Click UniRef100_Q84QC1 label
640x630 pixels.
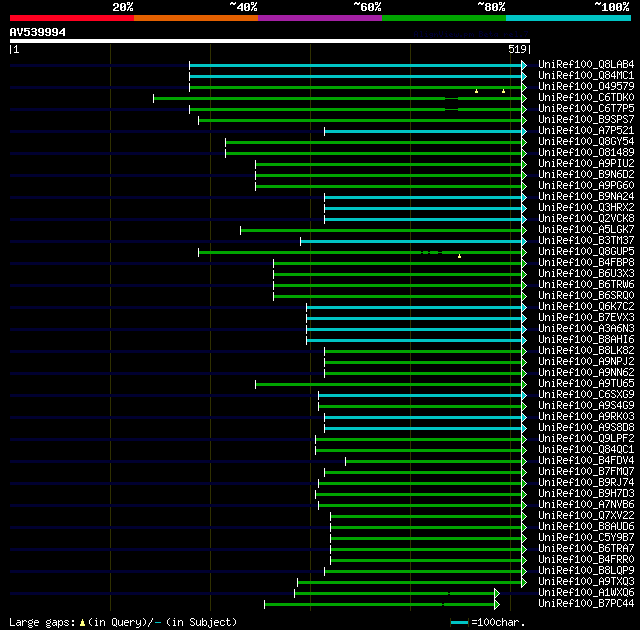pos(586,450)
